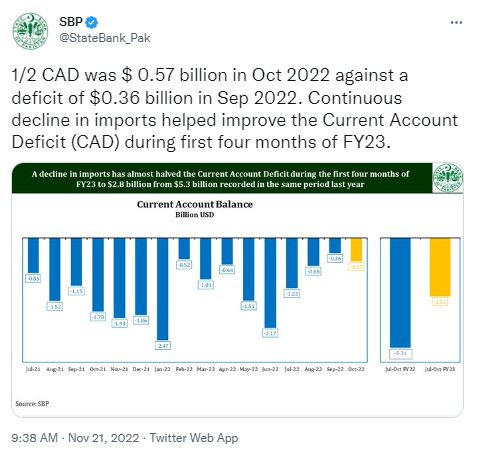Click the Jan-22 blue bar
Viewport: 477px width, 454px height.
pyautogui.click(x=163, y=289)
